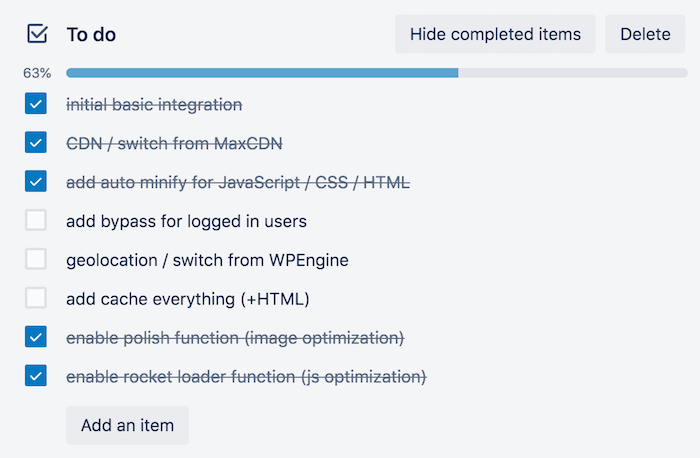Select the geolocation / switch from WPEngine text
This screenshot has width=700, height=458.
[x=207, y=260]
